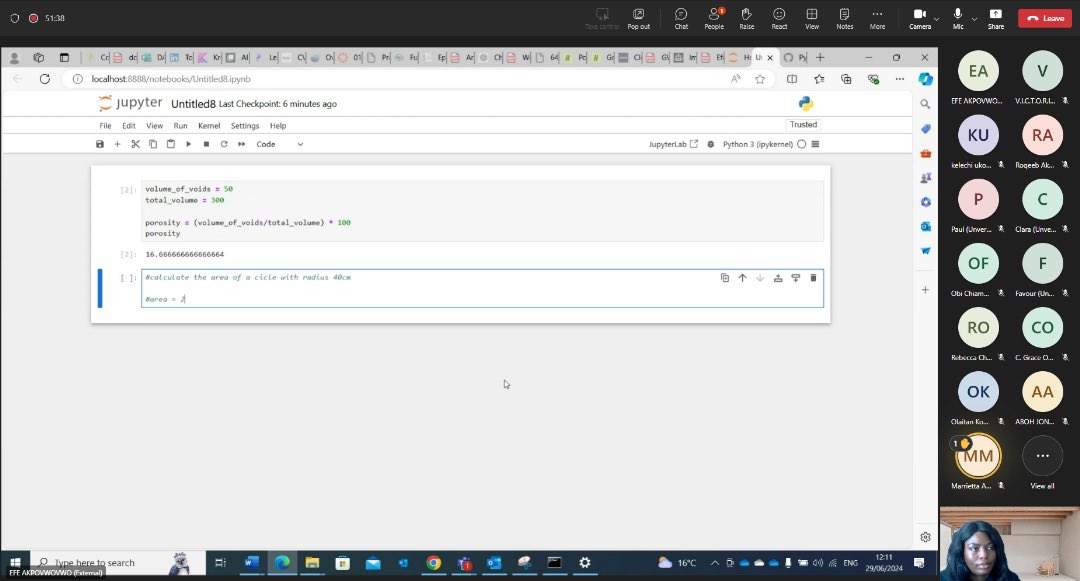Paste cell from clipboard toolbar icon

tap(171, 144)
